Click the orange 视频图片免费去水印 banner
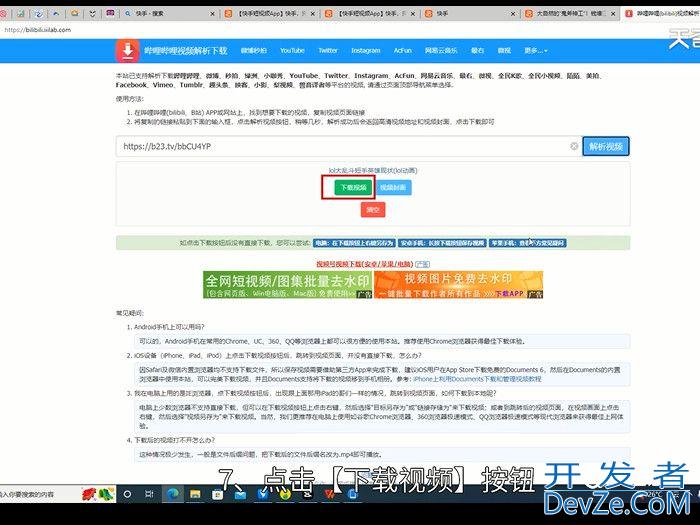 coord(458,285)
